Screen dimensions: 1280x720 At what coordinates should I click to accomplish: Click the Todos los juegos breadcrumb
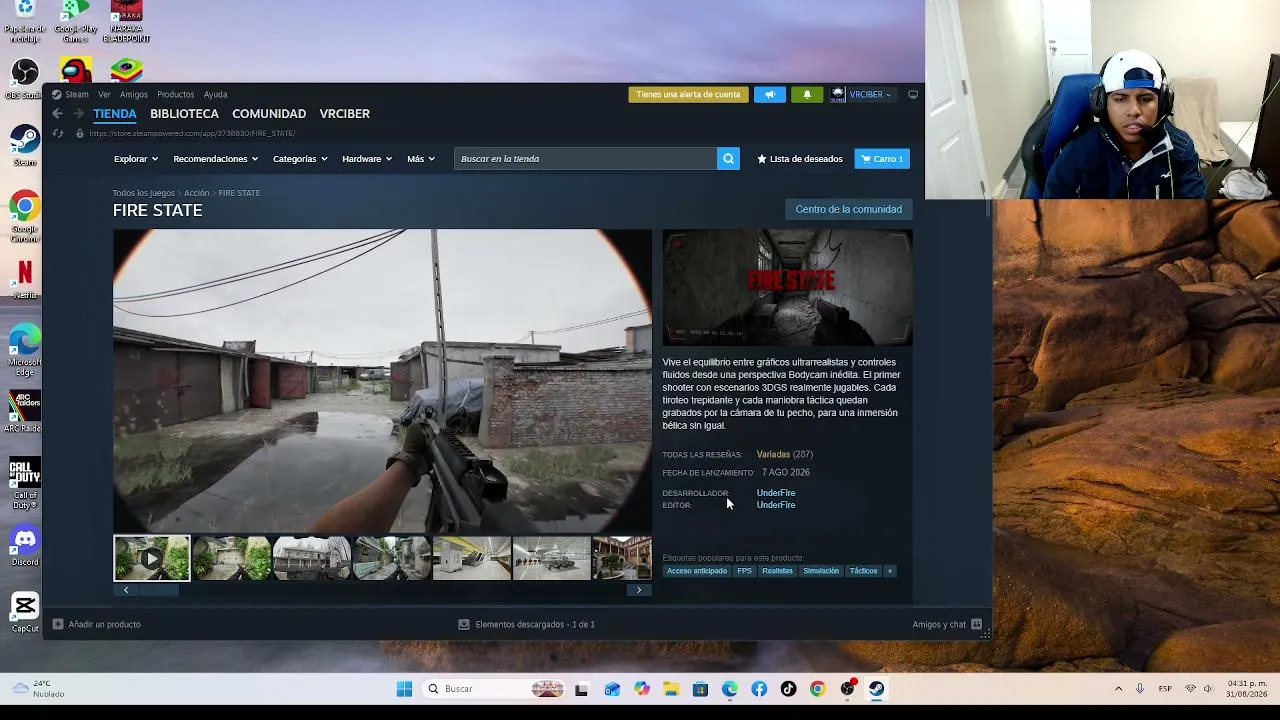coord(144,193)
